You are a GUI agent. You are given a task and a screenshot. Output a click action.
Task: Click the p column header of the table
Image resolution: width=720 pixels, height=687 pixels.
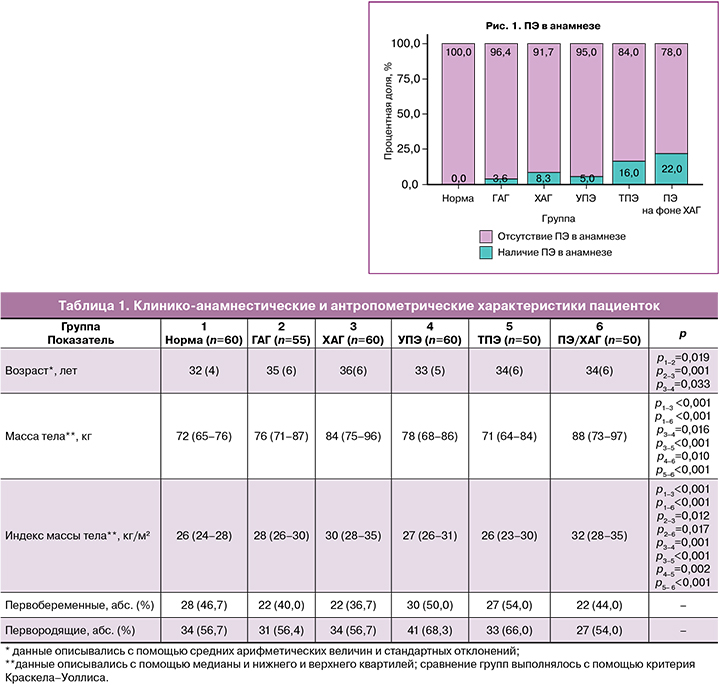click(681, 333)
